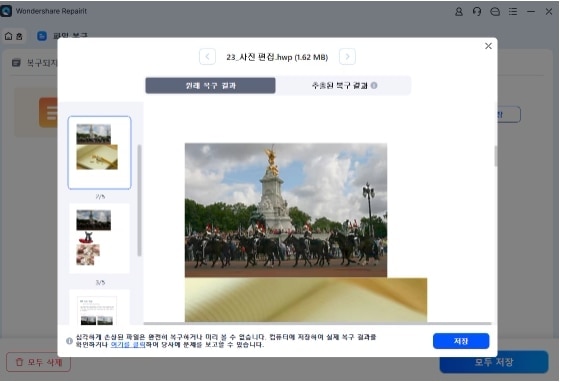Go to previous file with left arrow

coord(207,57)
